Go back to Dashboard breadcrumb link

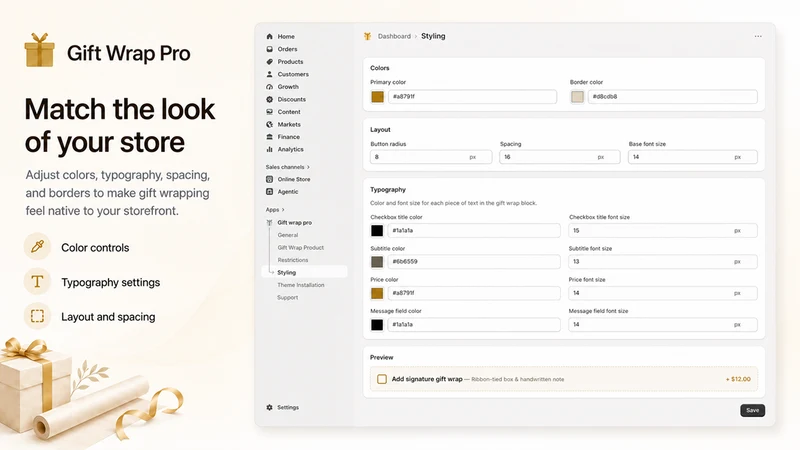click(394, 36)
